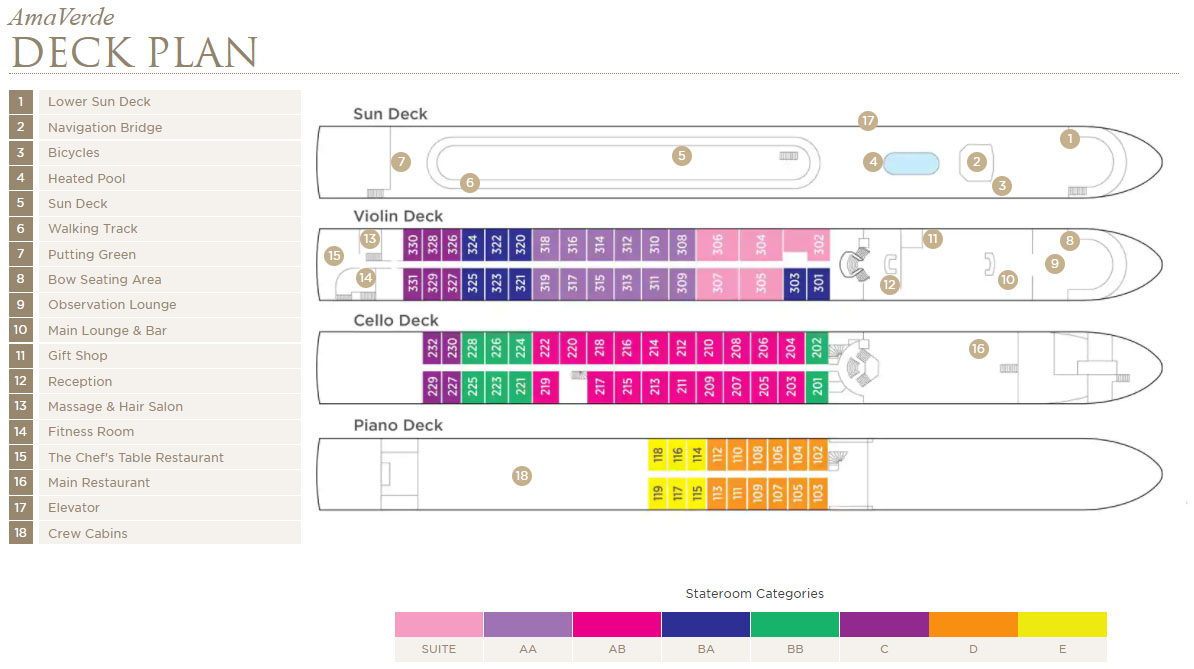
Task: Select the Walking Track legend row
Action: [x=155, y=228]
